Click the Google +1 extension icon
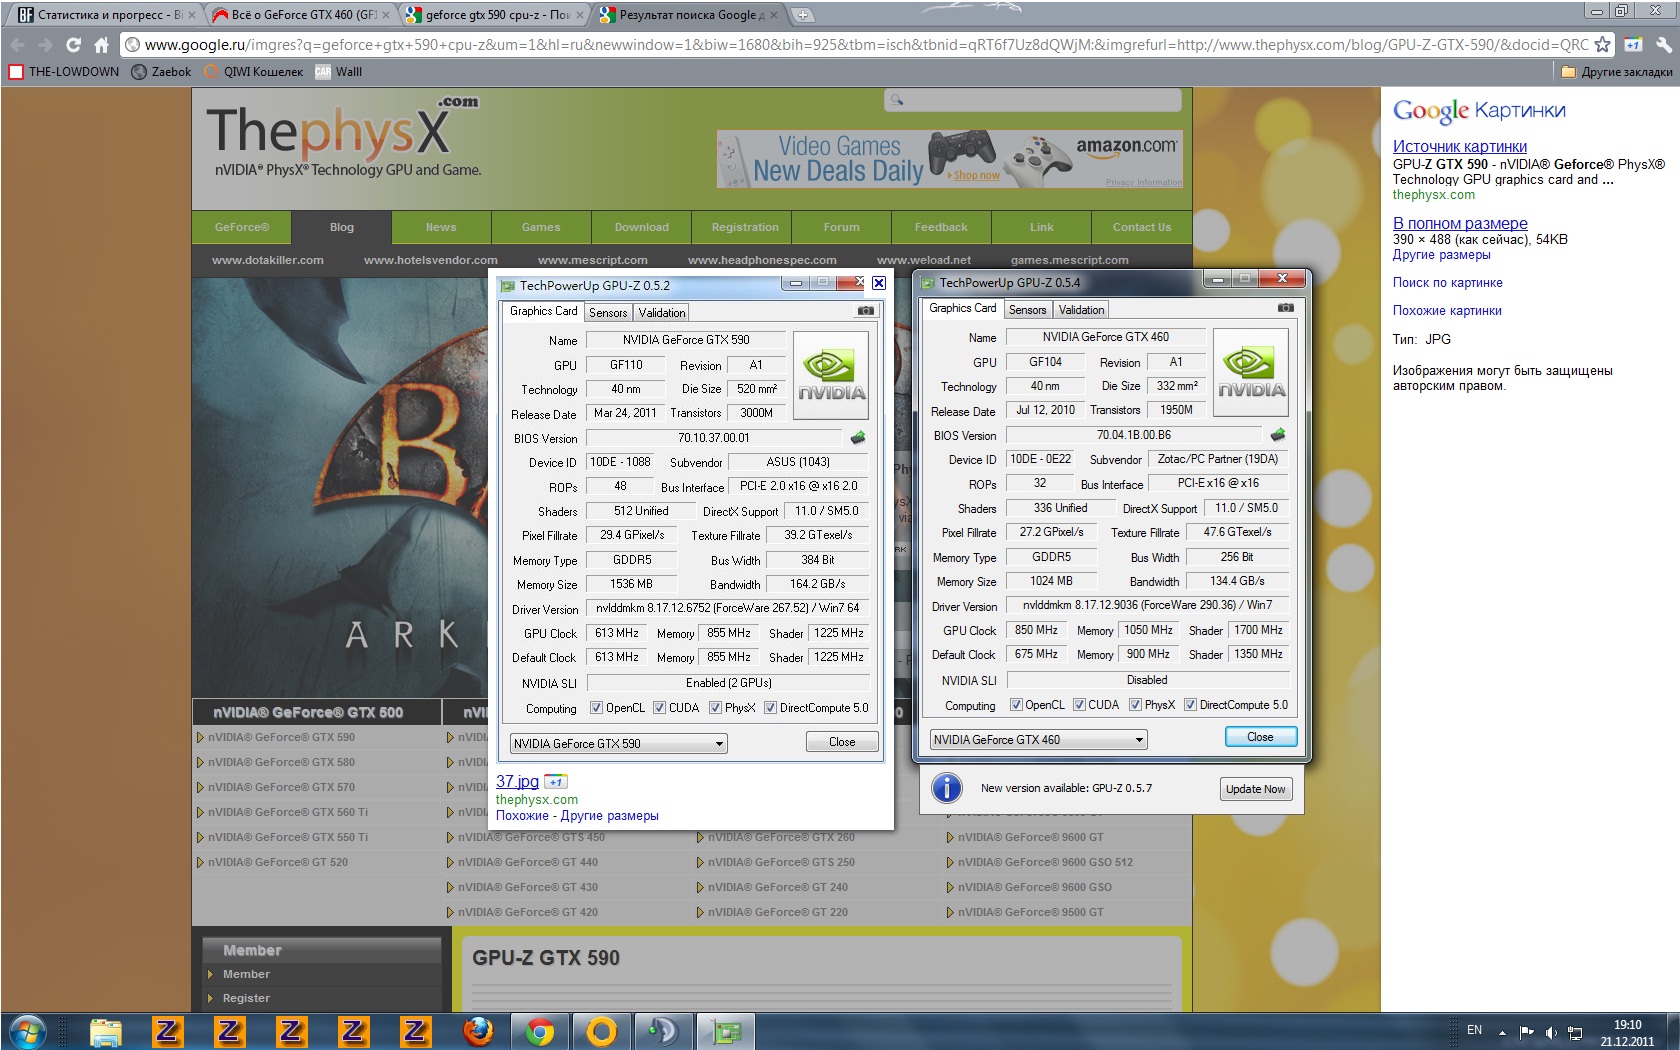Viewport: 1680px width, 1050px height. pyautogui.click(x=1633, y=45)
